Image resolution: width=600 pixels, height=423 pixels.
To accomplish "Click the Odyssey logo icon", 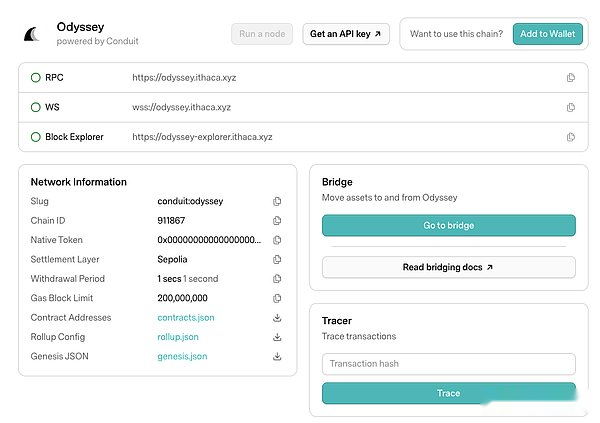I will (32, 35).
